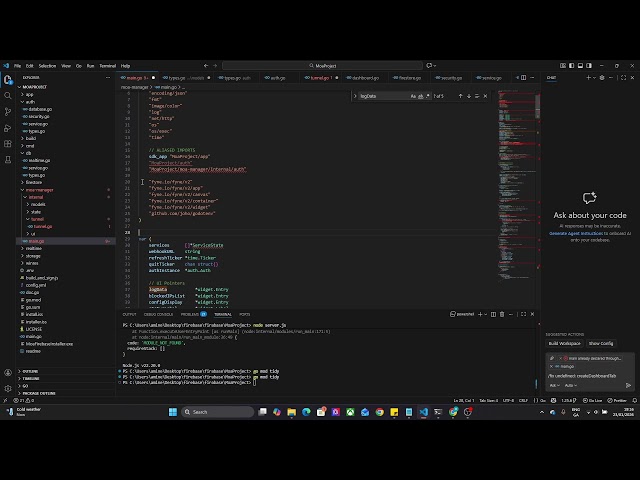Open the Accounts menu icon
The image size is (640, 480).
point(8,373)
